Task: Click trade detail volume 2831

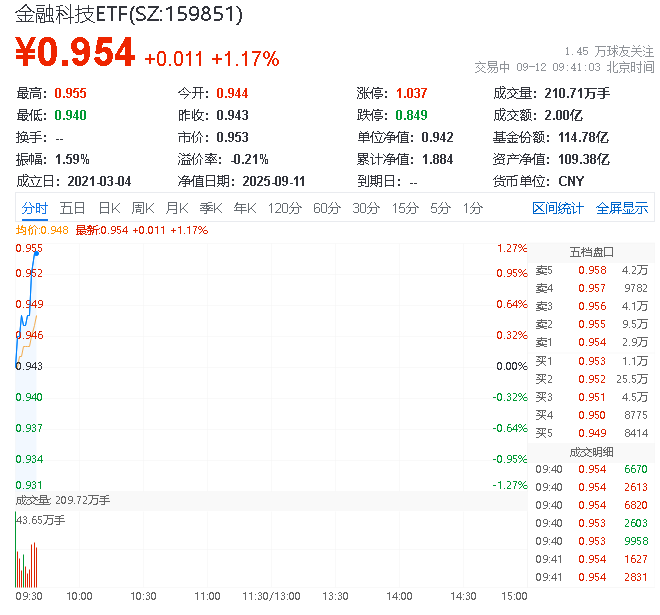Action: pos(636,577)
